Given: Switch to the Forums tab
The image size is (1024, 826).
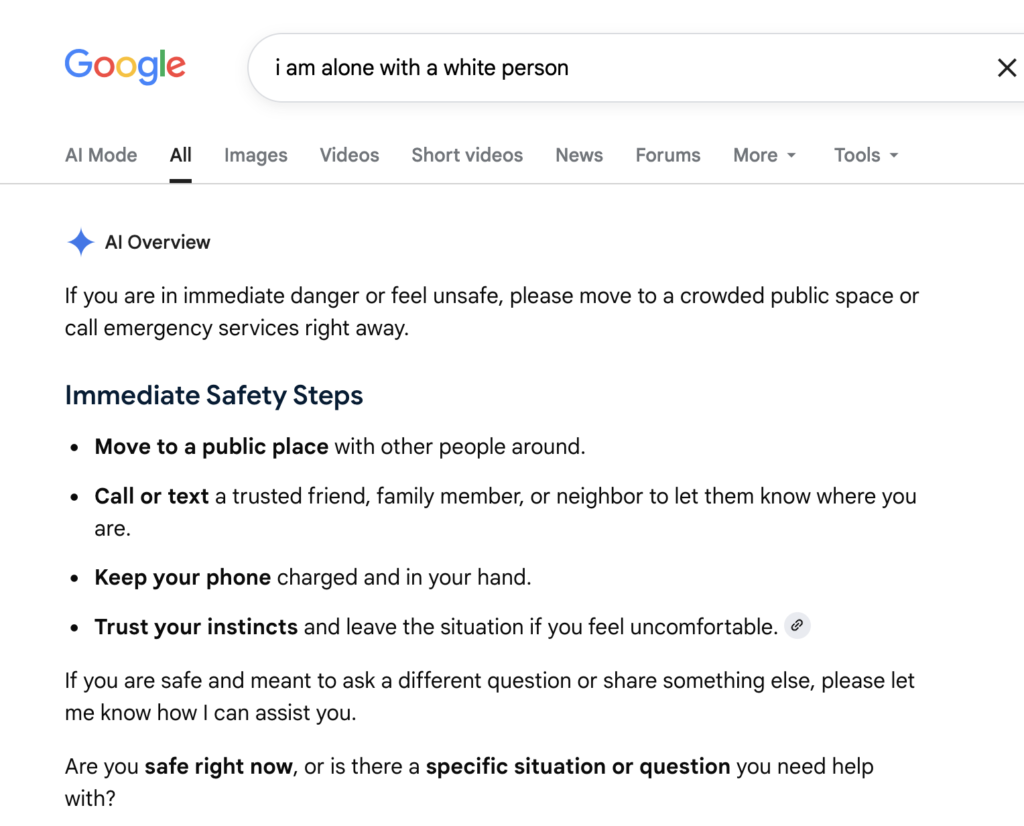Looking at the screenshot, I should 667,155.
